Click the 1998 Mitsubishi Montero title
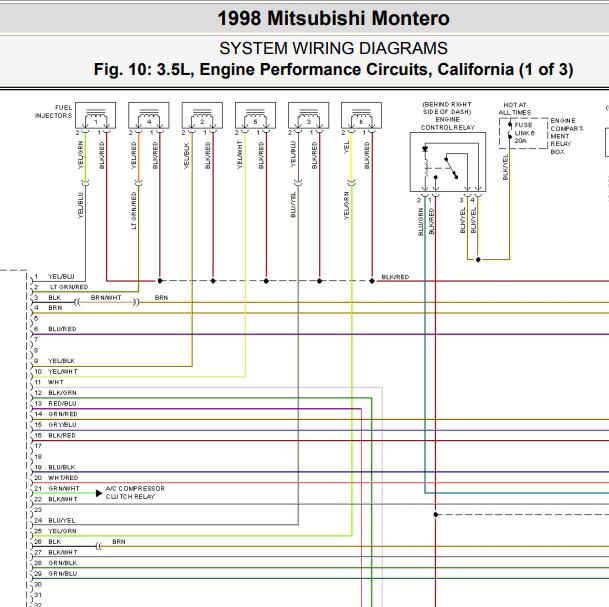The width and height of the screenshot is (609, 607). point(333,18)
